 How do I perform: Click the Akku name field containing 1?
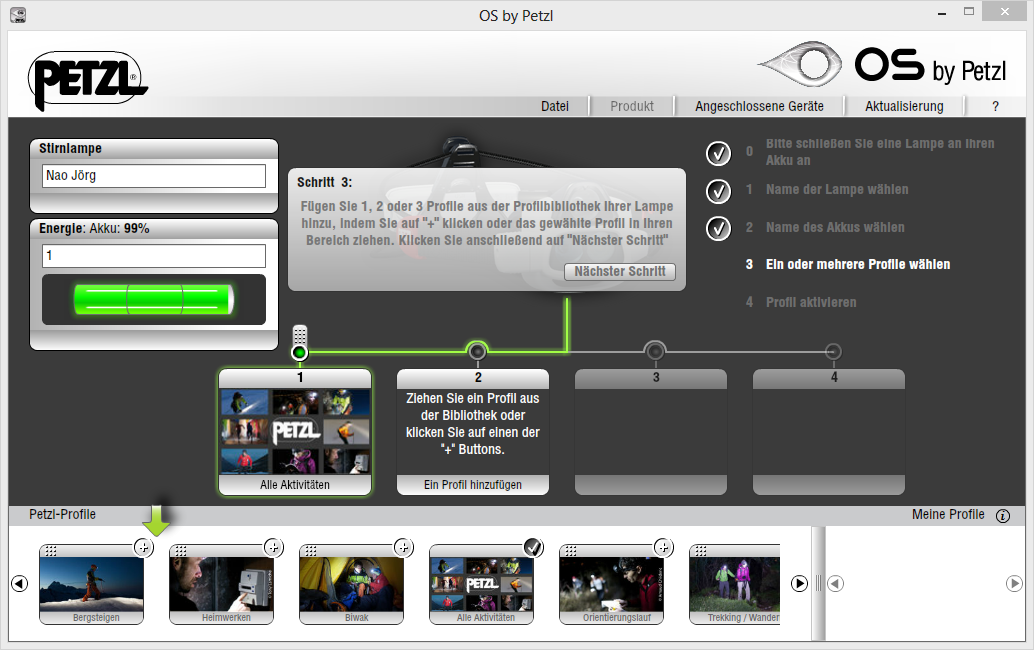pyautogui.click(x=154, y=256)
